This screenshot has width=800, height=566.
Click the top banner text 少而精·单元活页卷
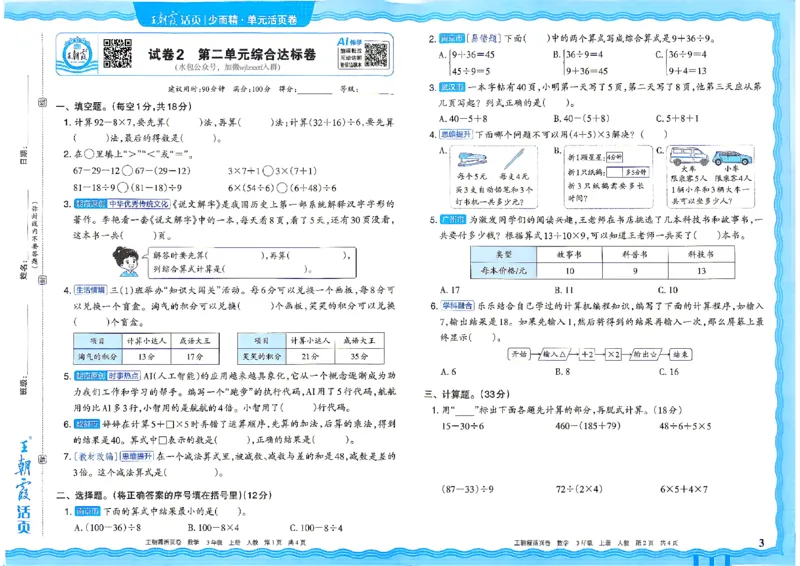[x=252, y=20]
